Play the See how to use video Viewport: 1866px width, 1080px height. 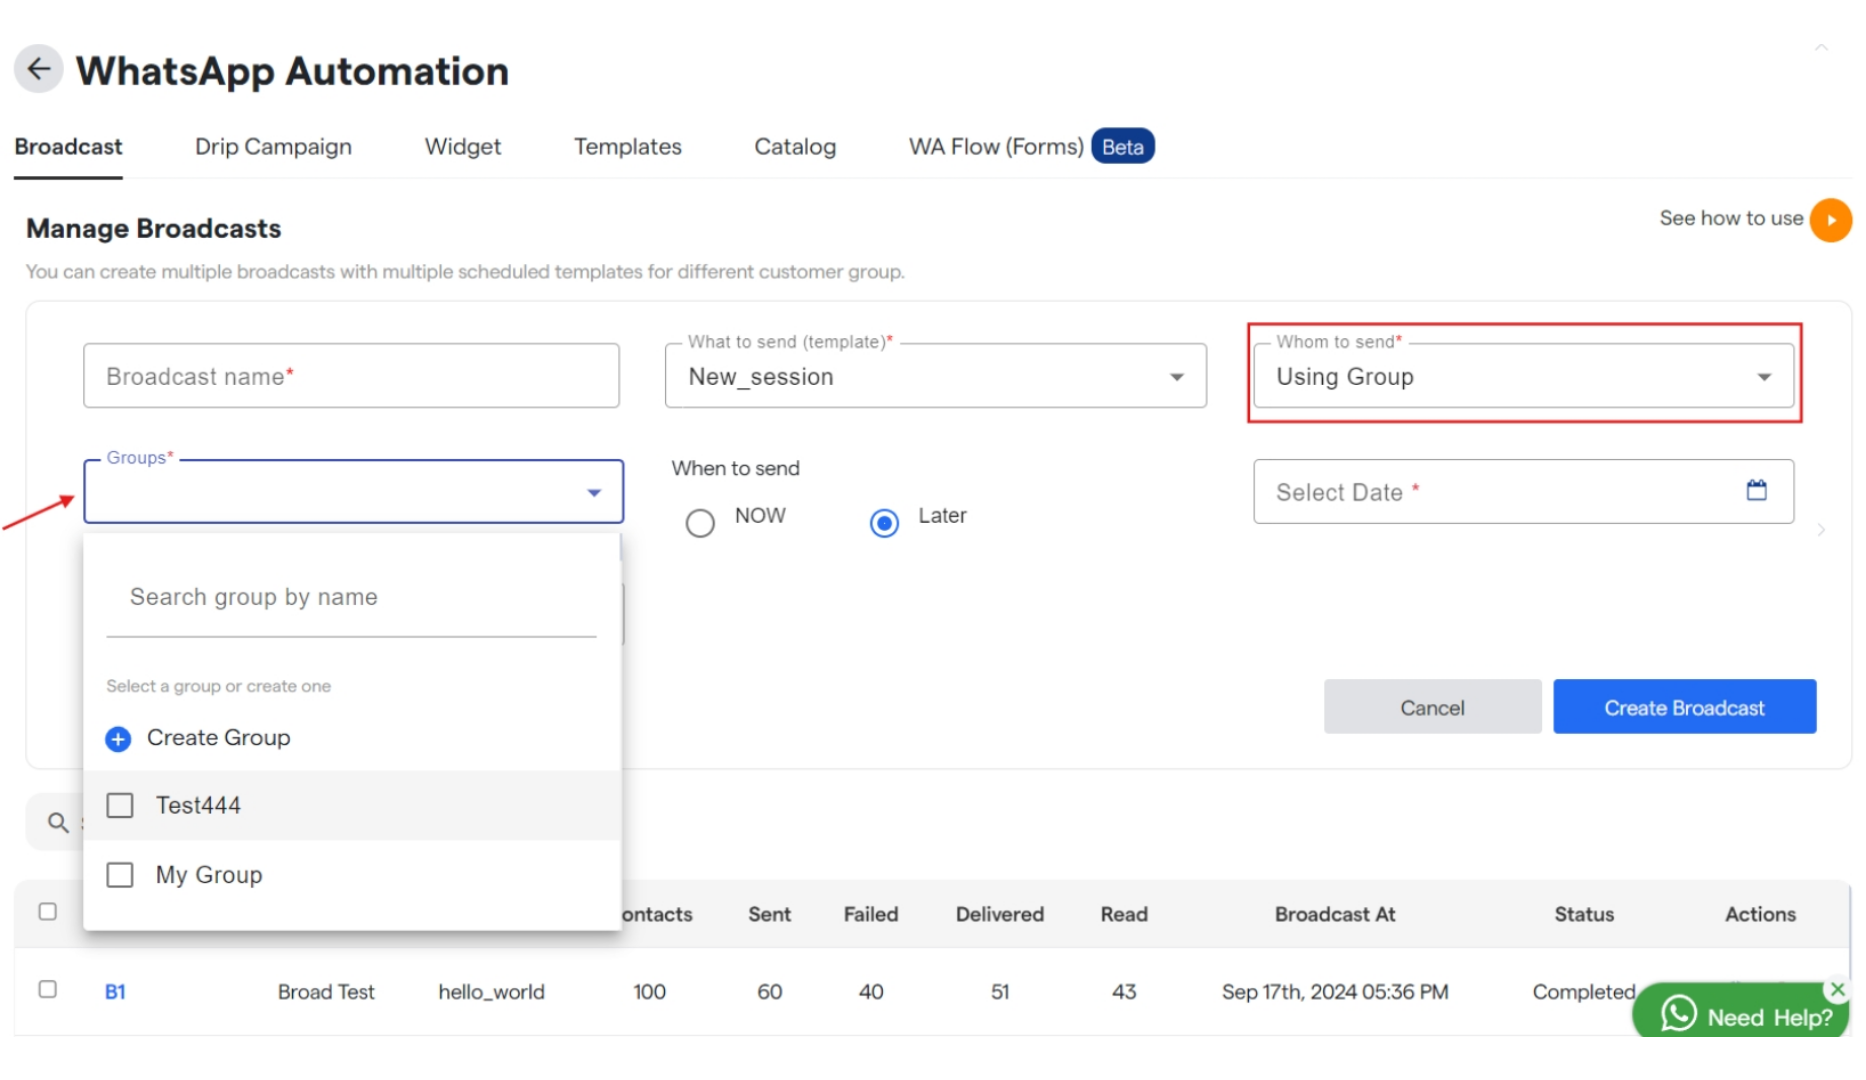click(1831, 219)
